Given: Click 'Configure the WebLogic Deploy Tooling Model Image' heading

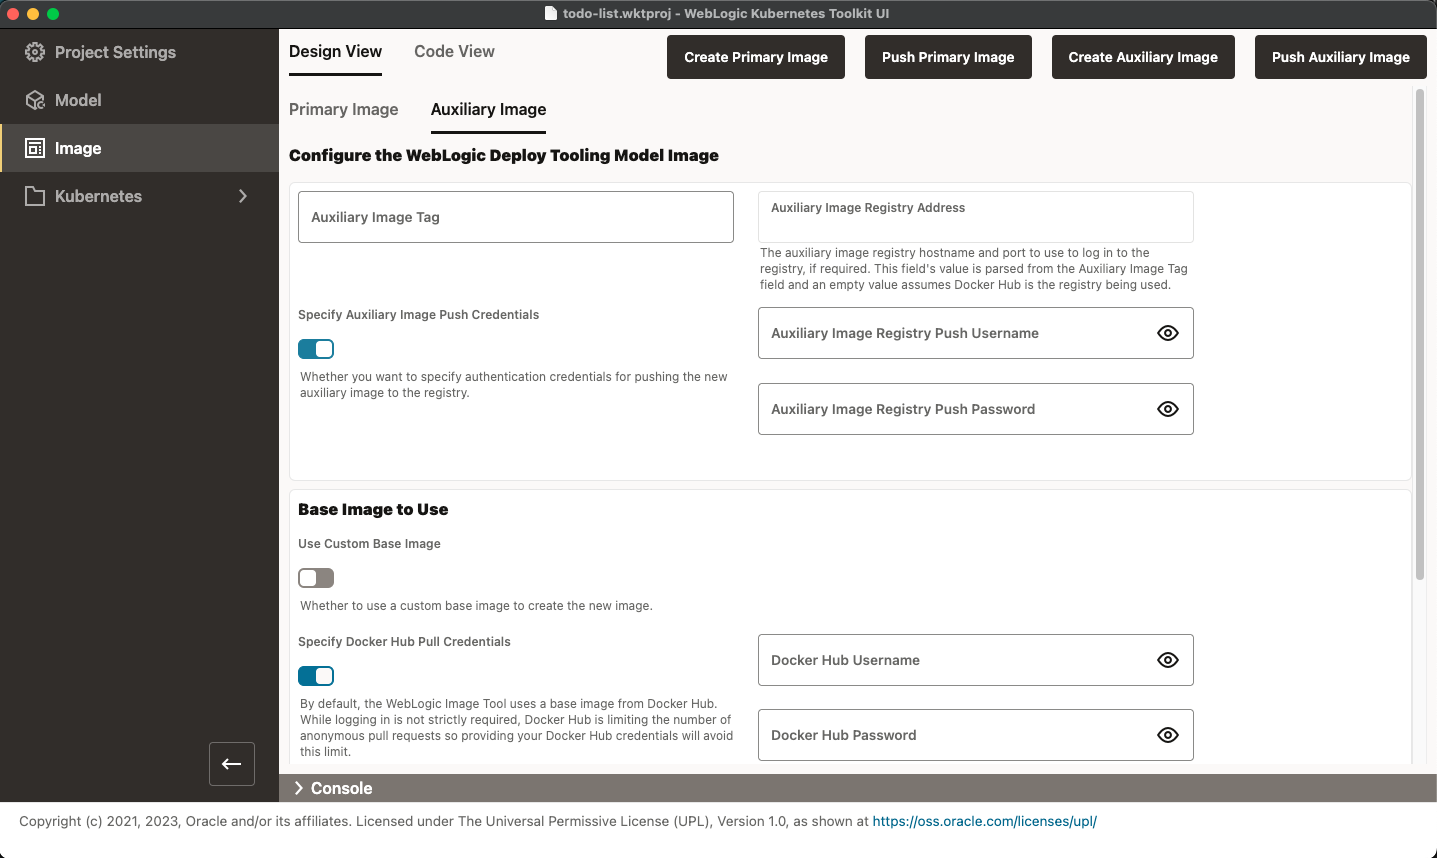Looking at the screenshot, I should pyautogui.click(x=504, y=156).
